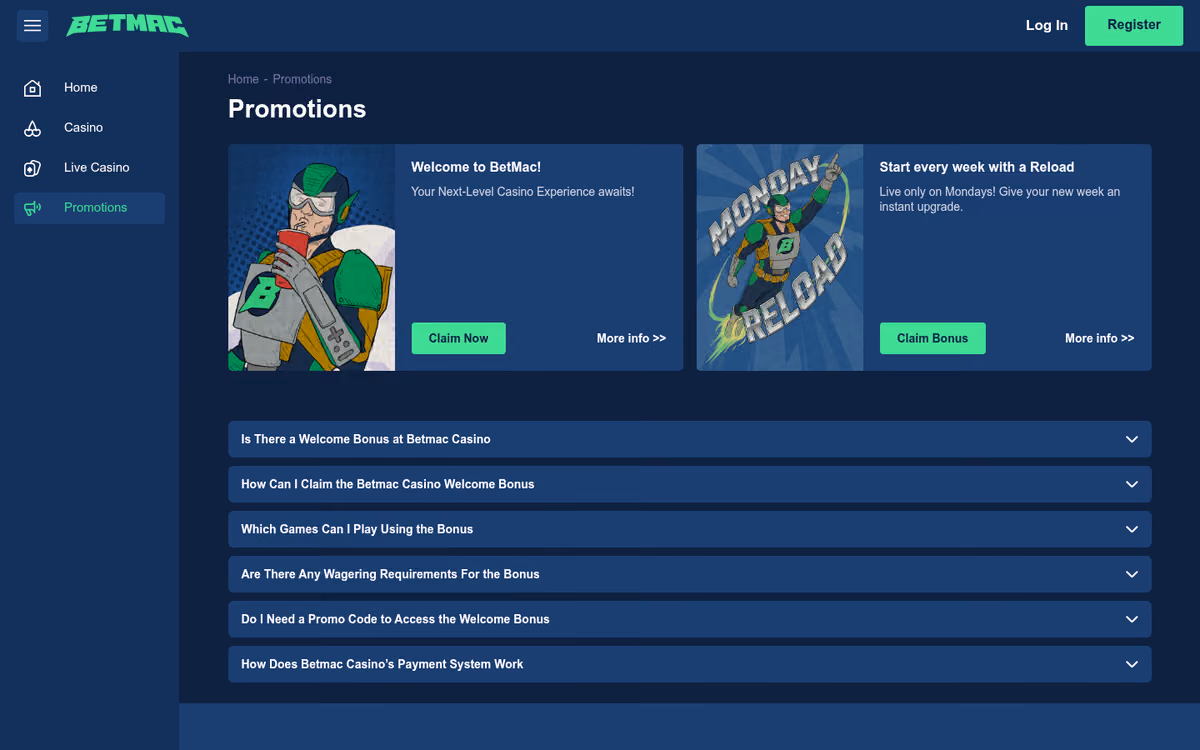1200x750 pixels.
Task: Click chevron on Claim Welcome Bonus row
Action: pyautogui.click(x=1132, y=484)
